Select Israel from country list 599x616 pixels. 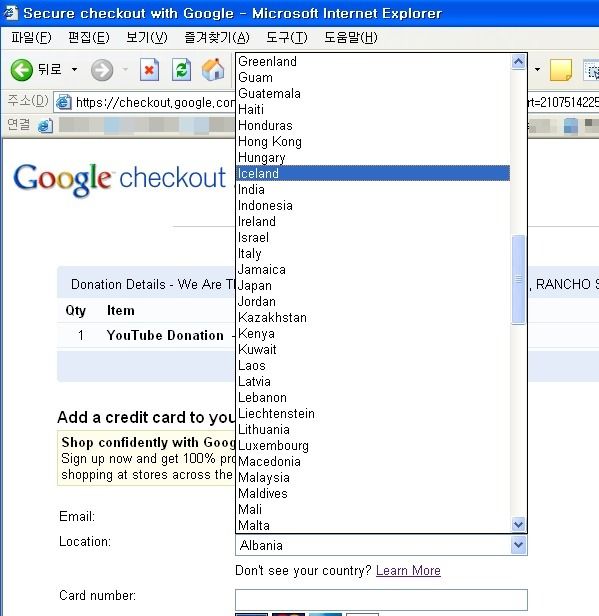click(373, 237)
